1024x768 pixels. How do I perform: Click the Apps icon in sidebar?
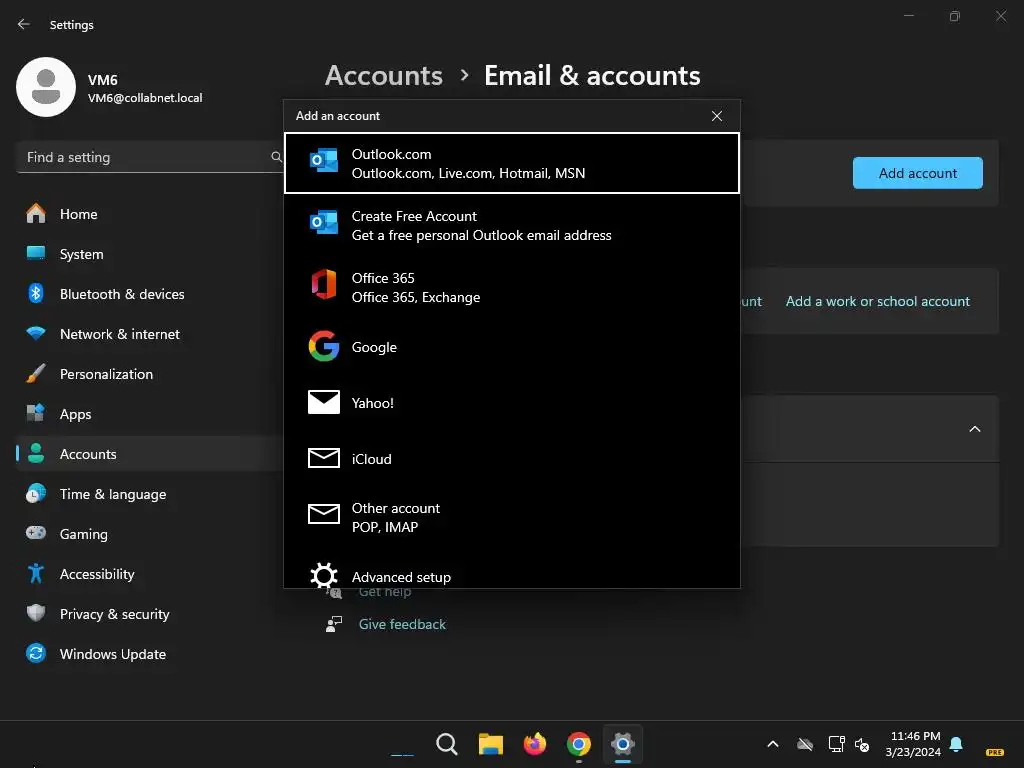[36, 413]
